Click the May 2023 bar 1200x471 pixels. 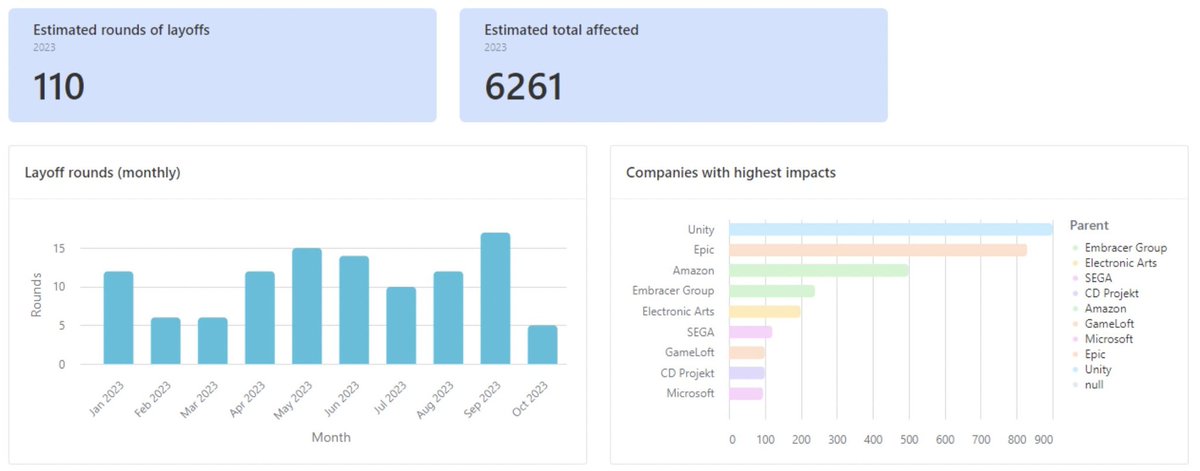pos(307,306)
